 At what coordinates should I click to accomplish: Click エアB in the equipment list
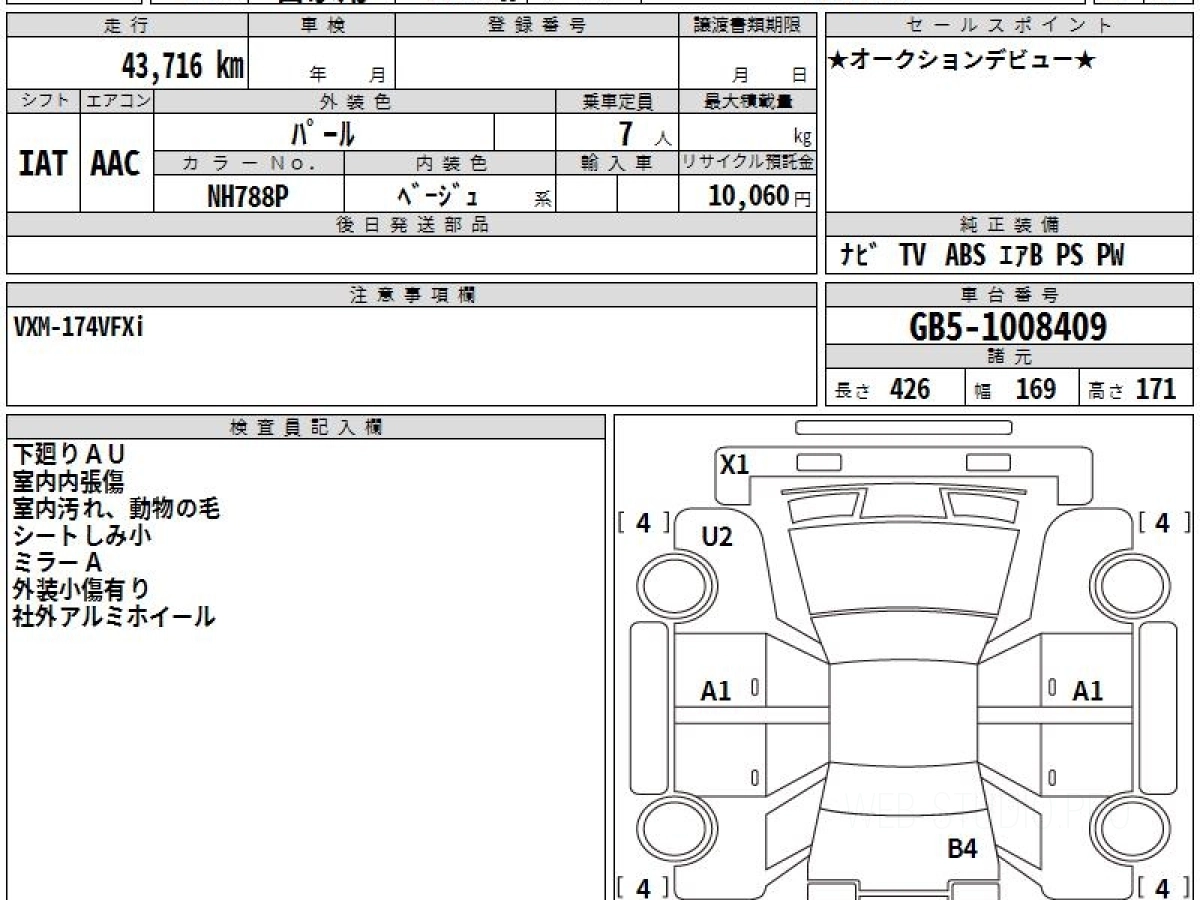point(1021,256)
